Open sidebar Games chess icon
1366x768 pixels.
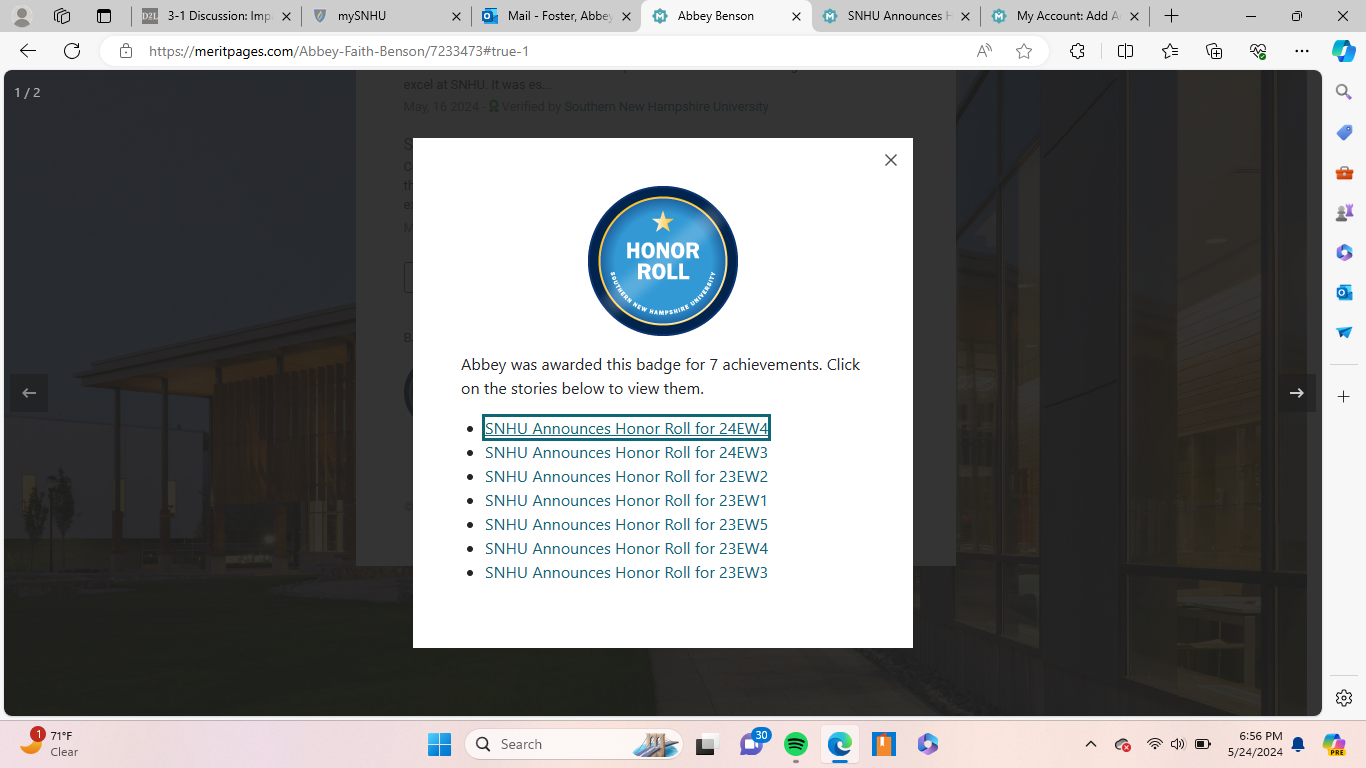[1344, 212]
